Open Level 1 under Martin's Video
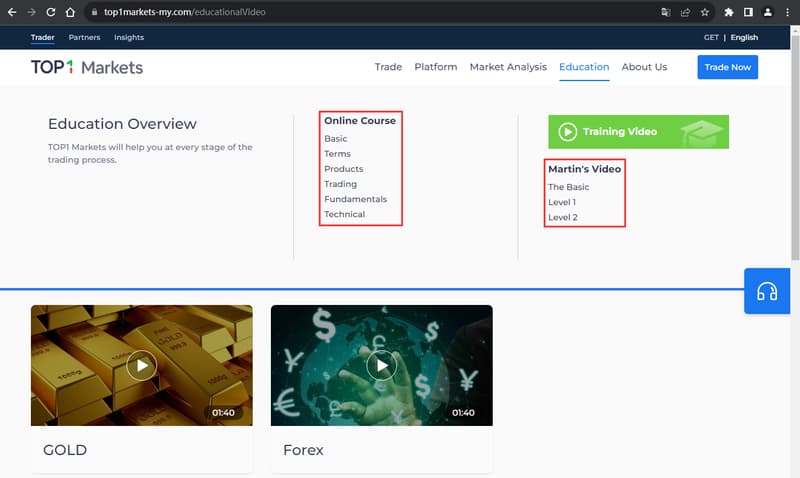800x478 pixels. pyautogui.click(x=562, y=202)
